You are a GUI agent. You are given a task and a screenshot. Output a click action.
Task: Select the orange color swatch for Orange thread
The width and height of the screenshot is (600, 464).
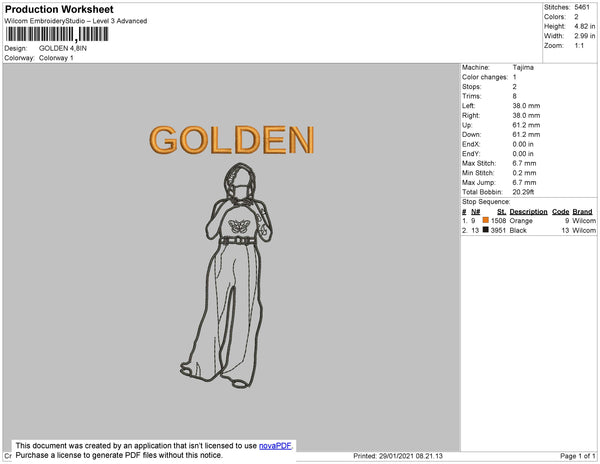[x=486, y=220]
